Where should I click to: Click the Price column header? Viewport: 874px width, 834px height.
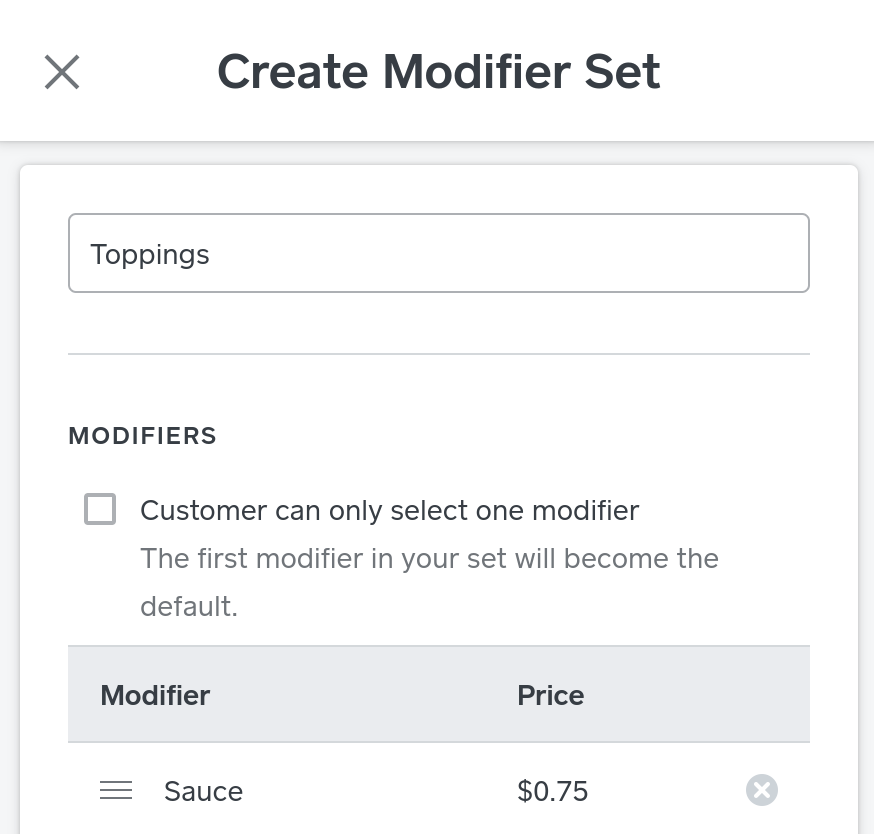coord(550,695)
